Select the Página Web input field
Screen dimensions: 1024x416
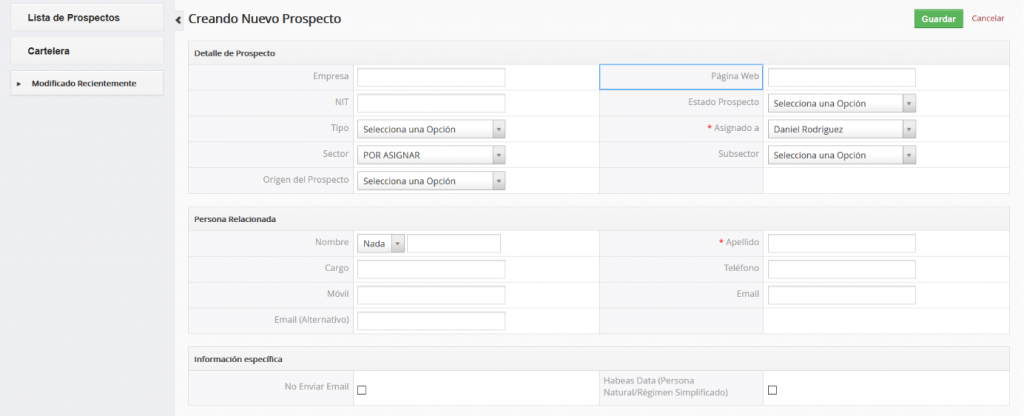tap(841, 77)
